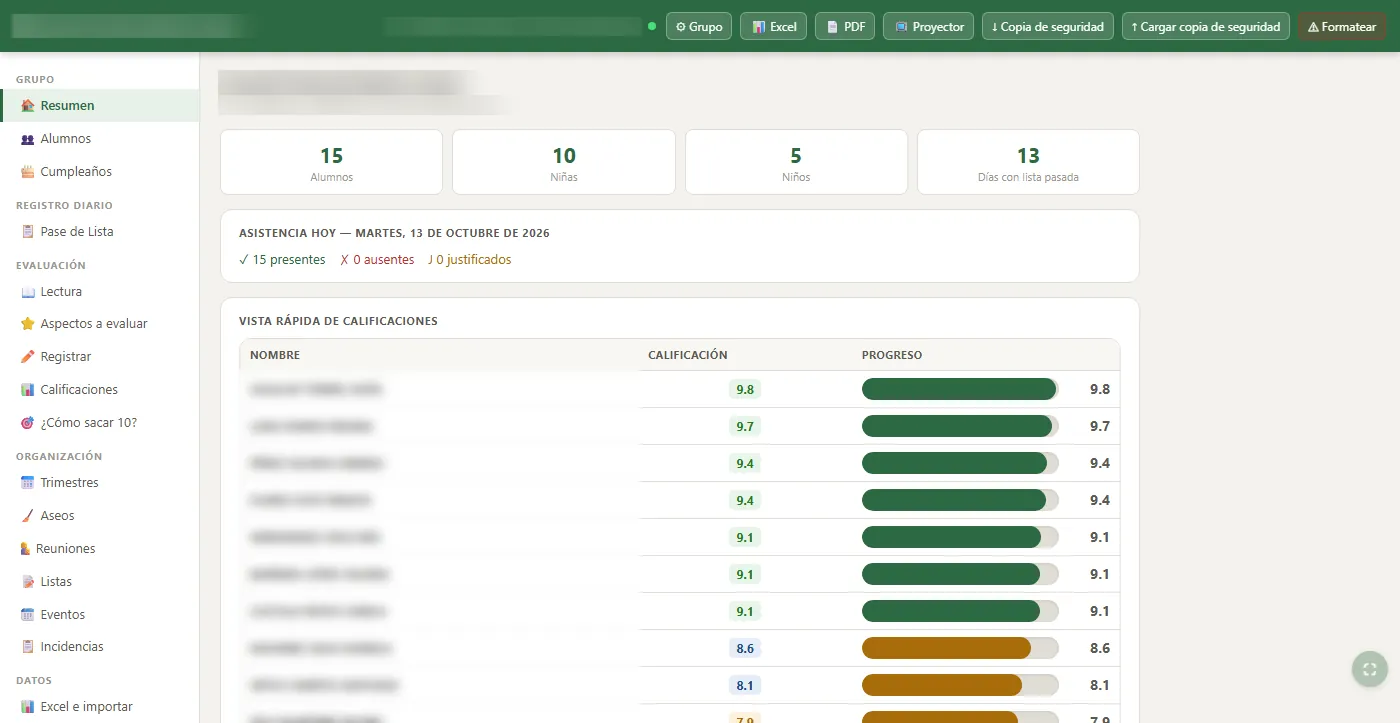This screenshot has width=1400, height=723.
Task: Click the Formatear warning button
Action: (1342, 27)
